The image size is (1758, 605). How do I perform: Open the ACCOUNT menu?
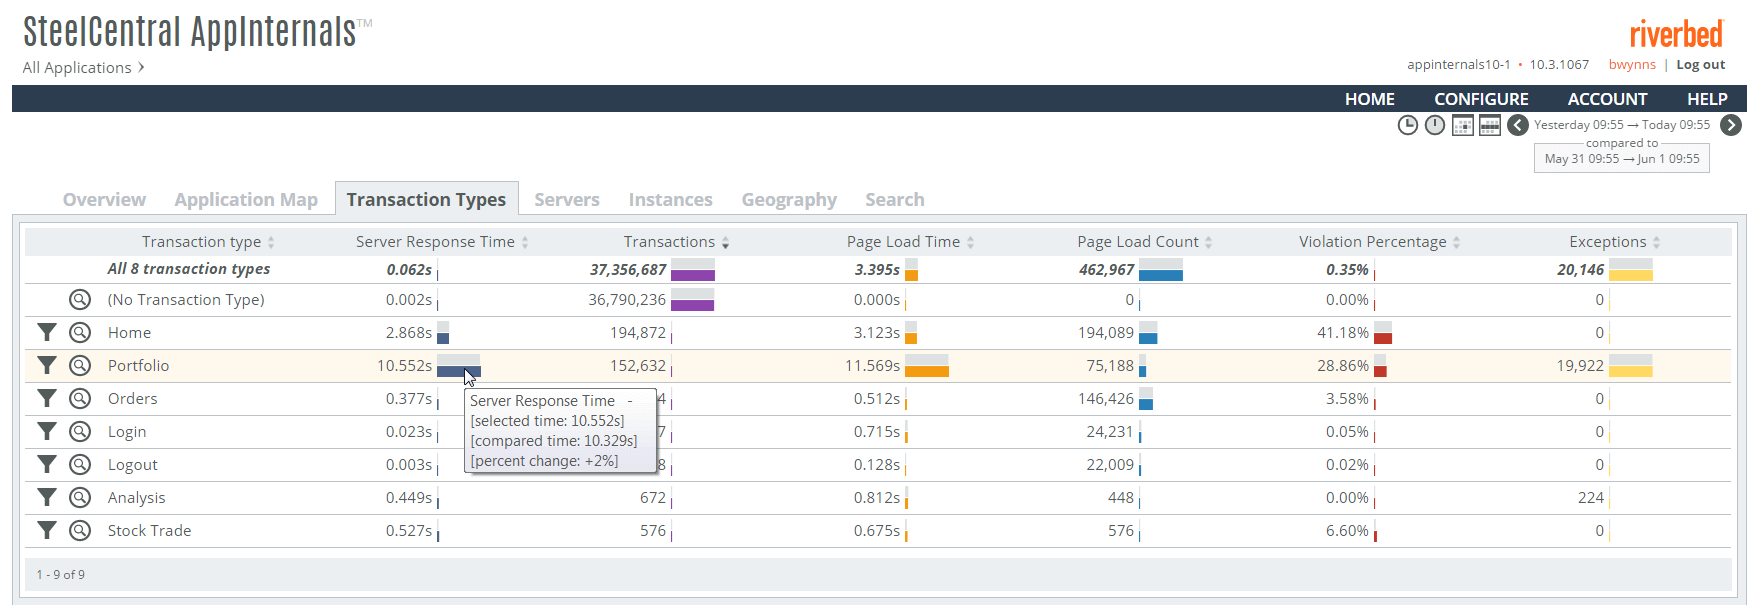click(x=1608, y=99)
